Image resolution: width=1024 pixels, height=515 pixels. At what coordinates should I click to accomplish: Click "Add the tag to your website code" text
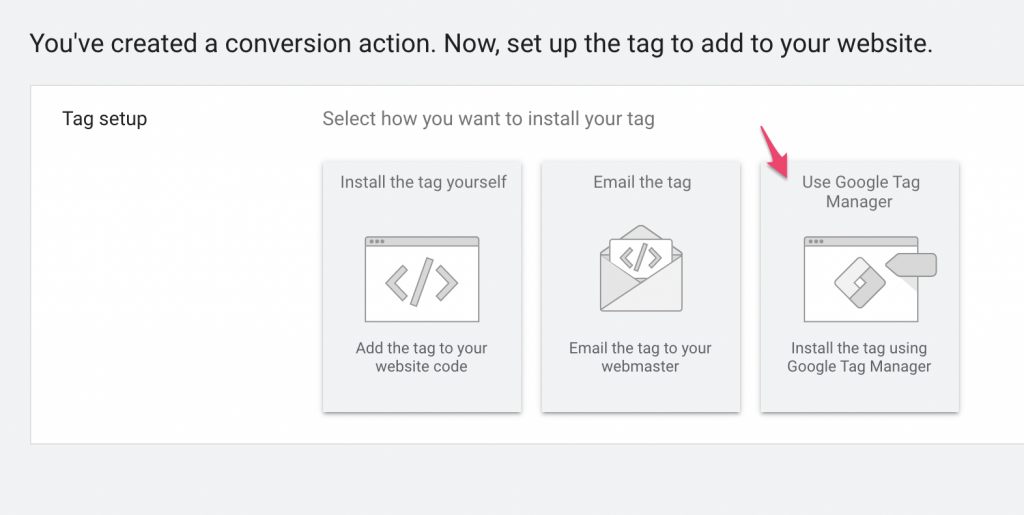click(421, 357)
